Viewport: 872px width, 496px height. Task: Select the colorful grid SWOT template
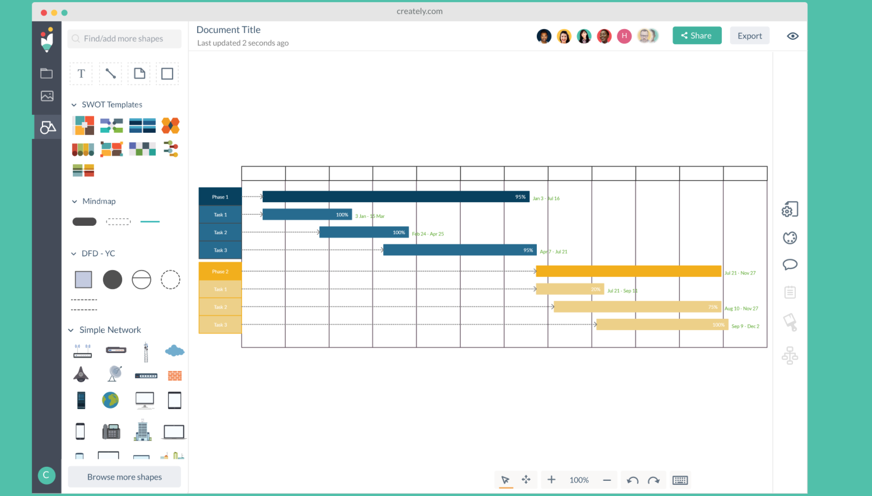point(83,126)
